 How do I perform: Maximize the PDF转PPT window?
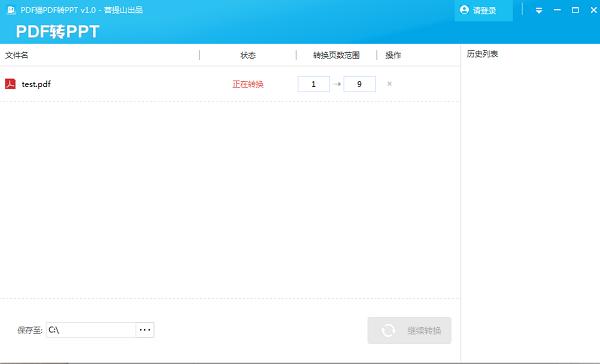point(575,10)
